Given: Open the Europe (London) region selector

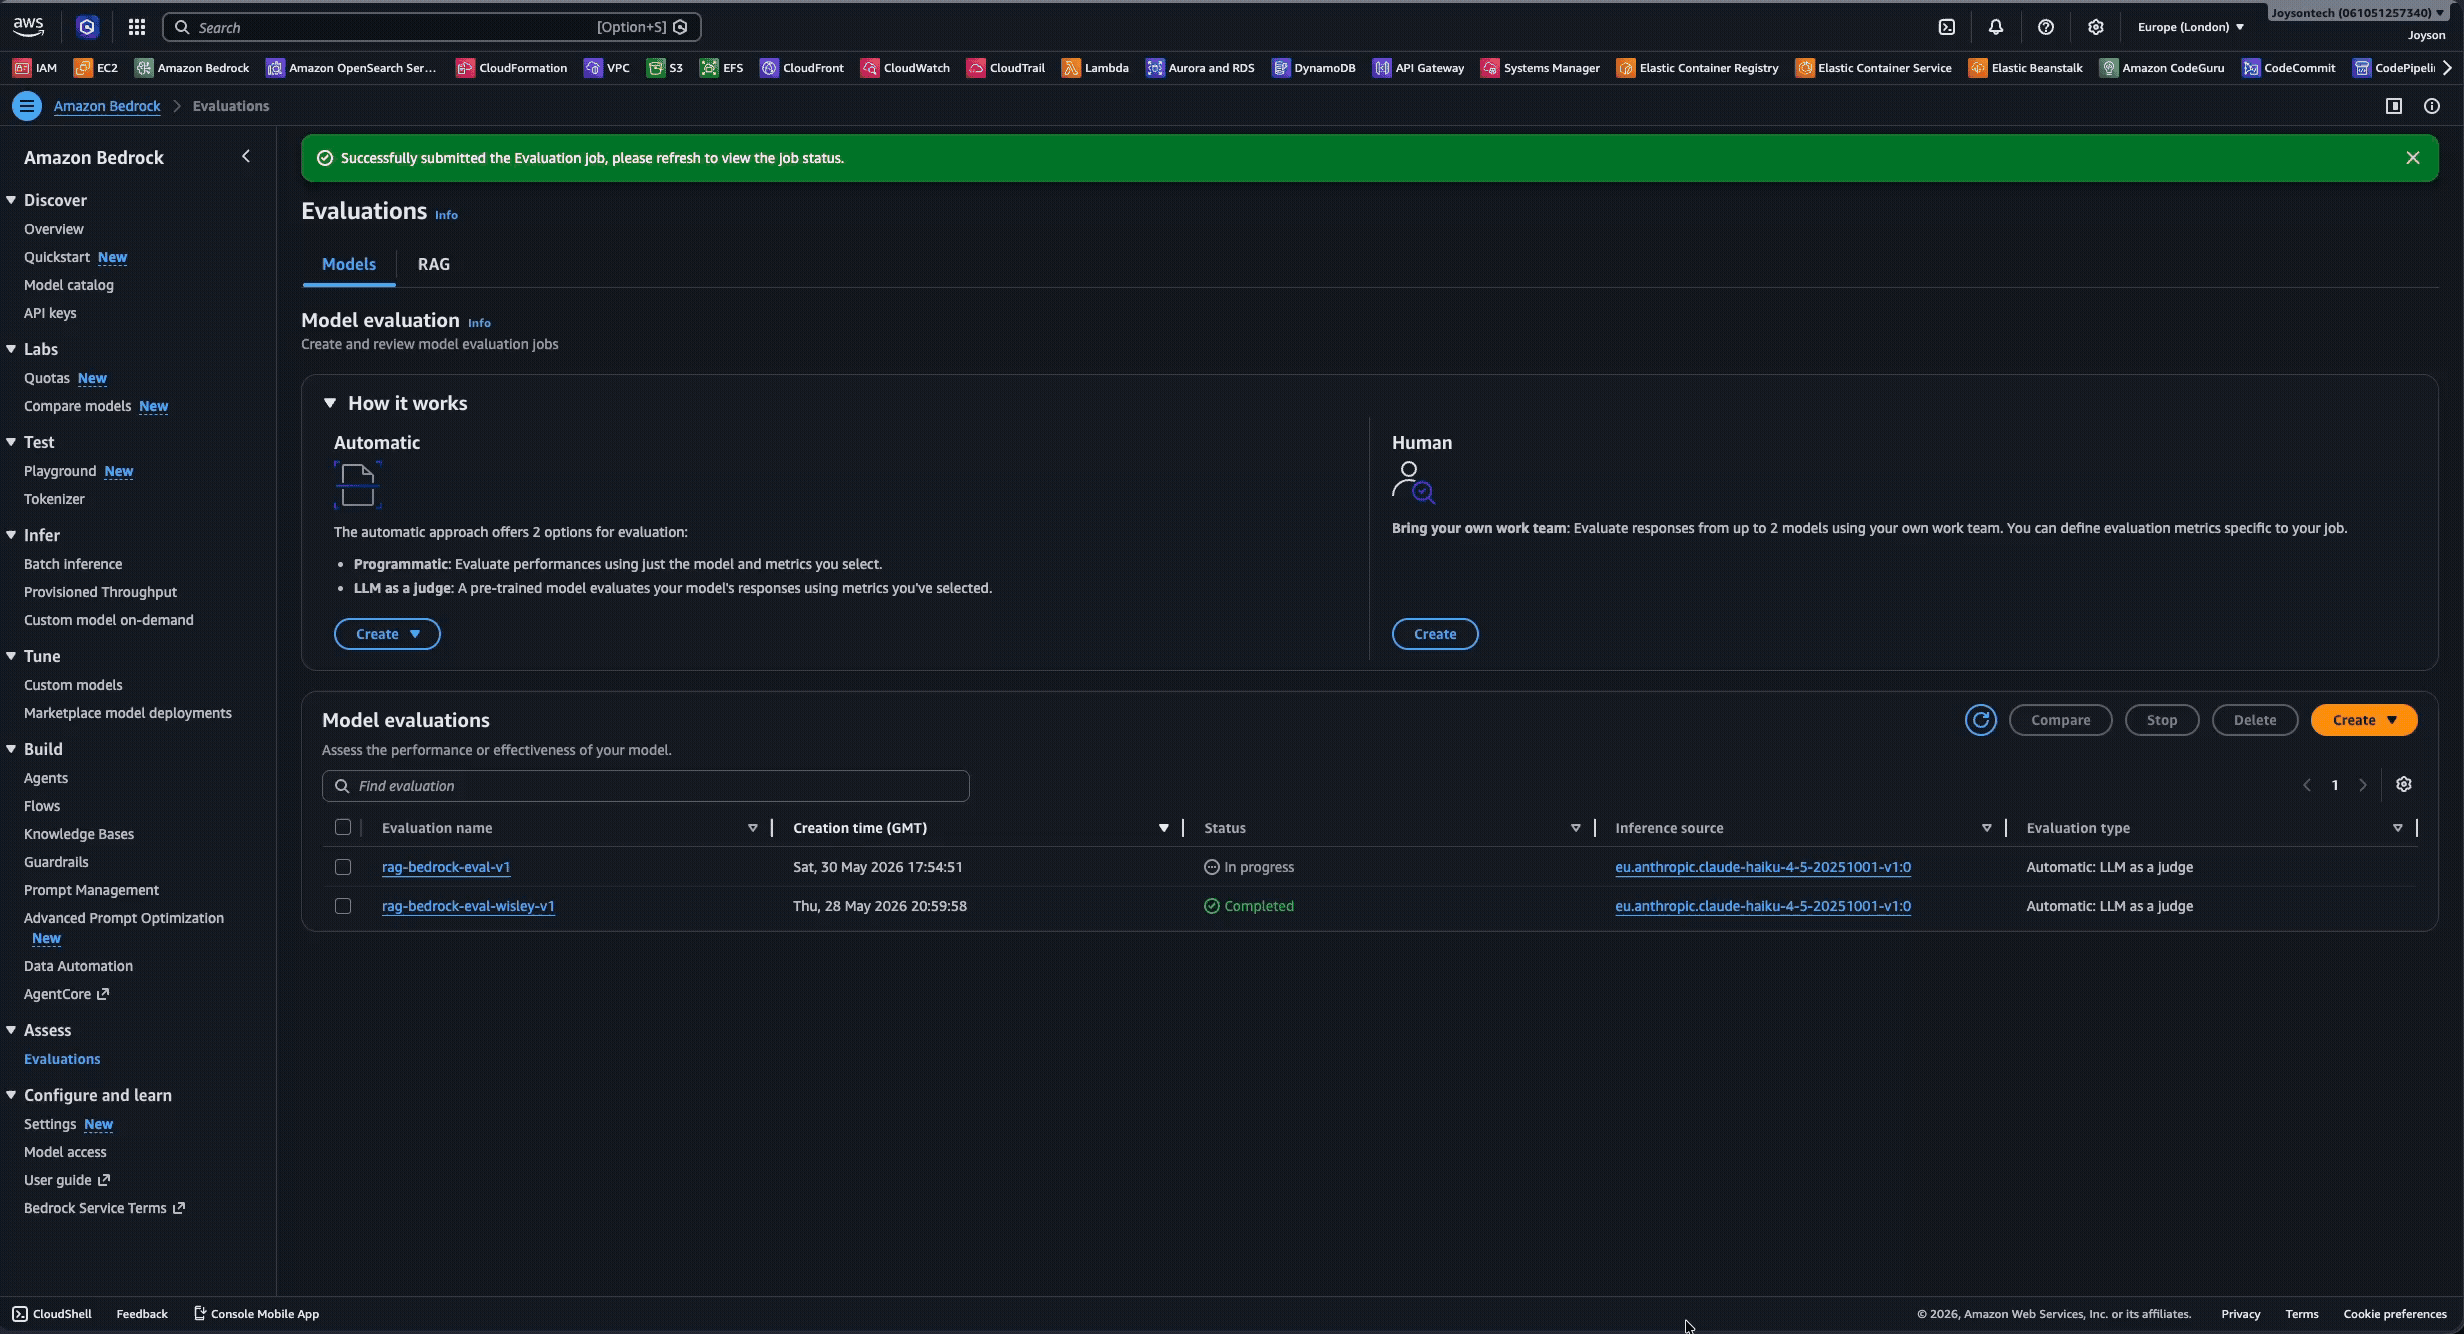Looking at the screenshot, I should click(x=2190, y=27).
